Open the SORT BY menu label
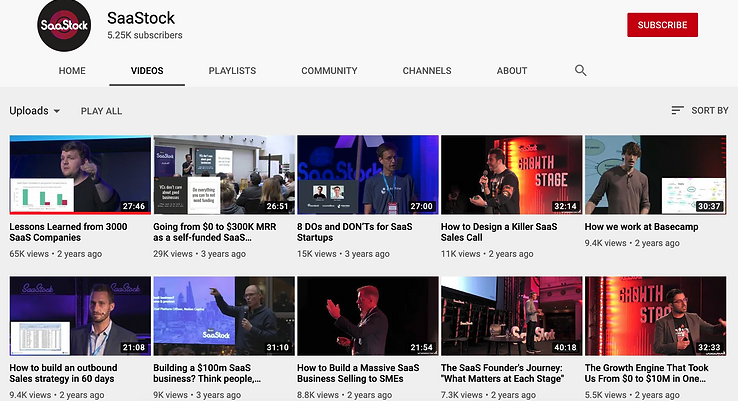Screen dimensions: 738x401 point(710,111)
